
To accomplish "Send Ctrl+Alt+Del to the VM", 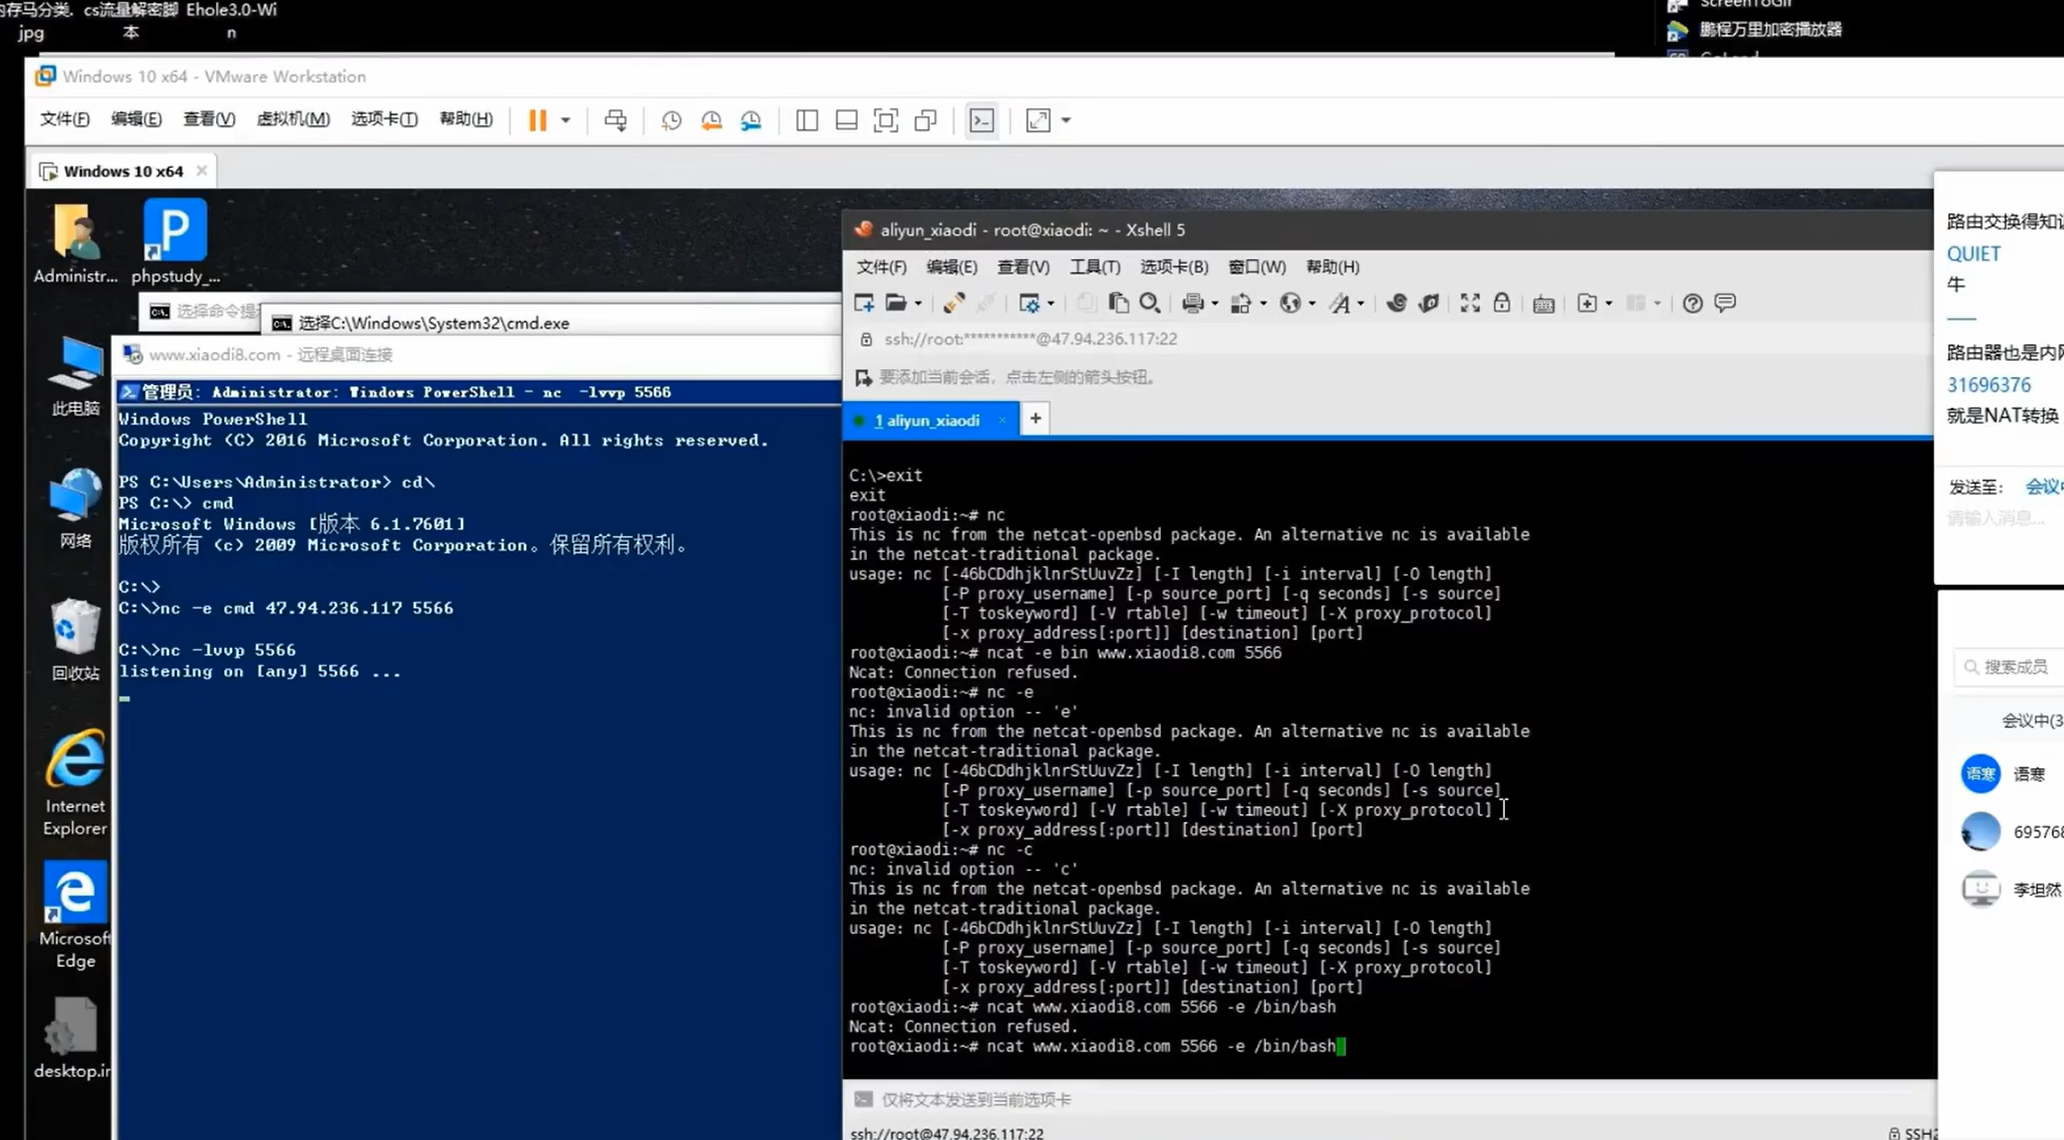I will (615, 120).
